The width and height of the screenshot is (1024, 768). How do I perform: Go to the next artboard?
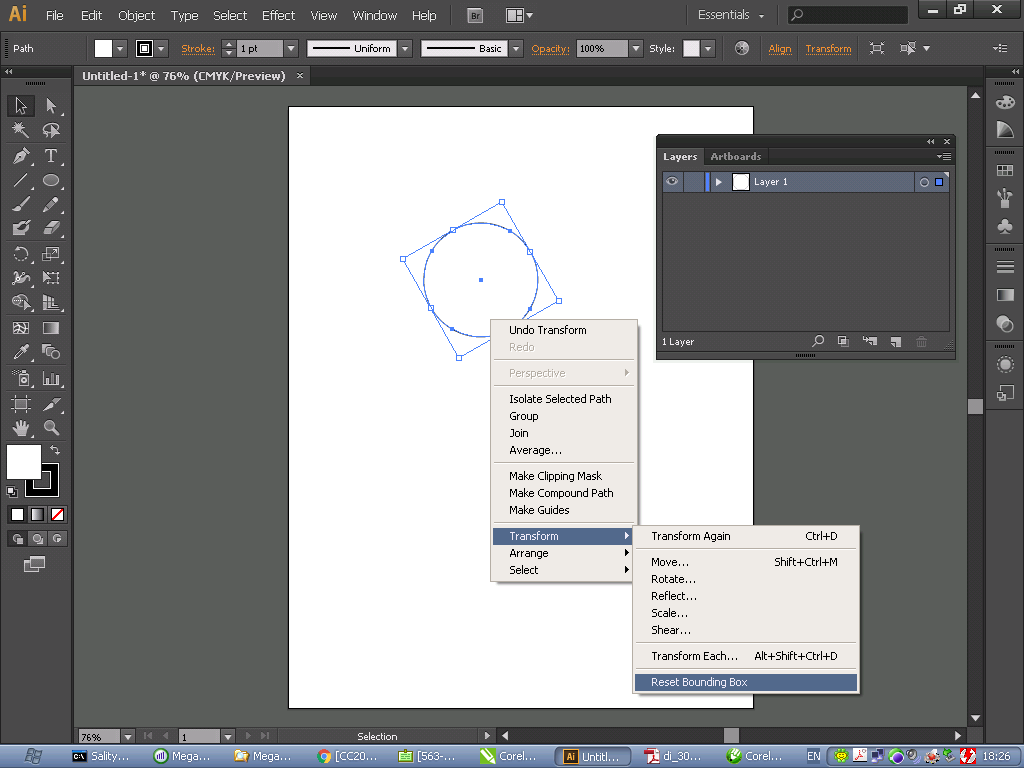tap(248, 736)
